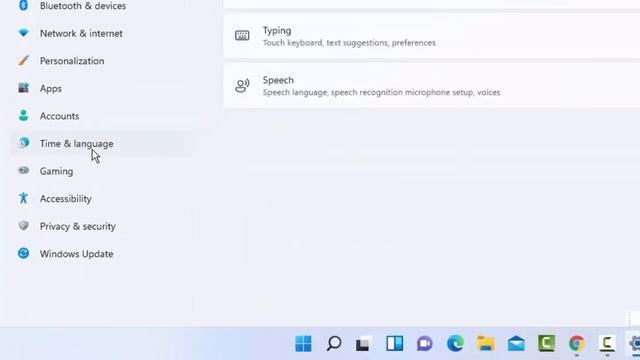The height and width of the screenshot is (360, 640).
Task: Click the Apps icon in sidebar
Action: coord(24,88)
